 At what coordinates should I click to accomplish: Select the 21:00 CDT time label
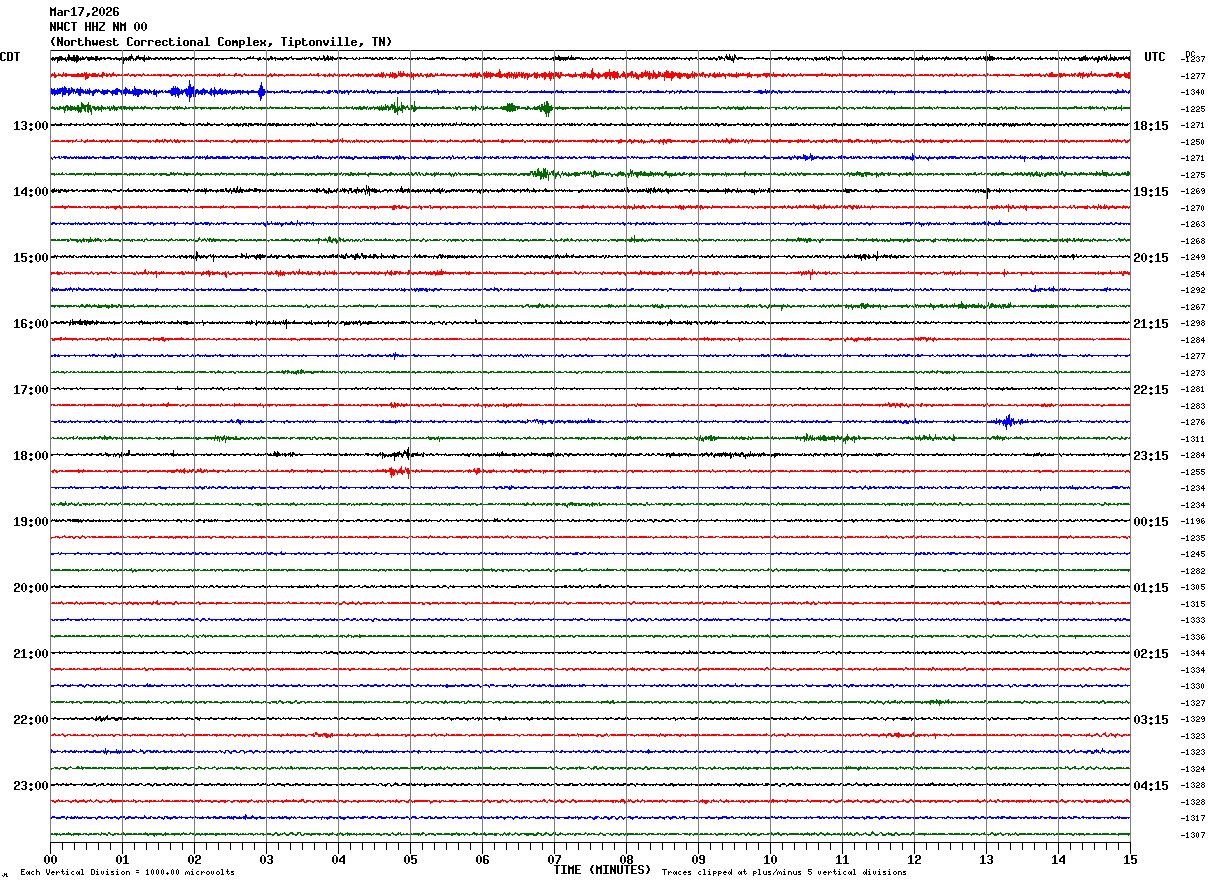(x=31, y=654)
